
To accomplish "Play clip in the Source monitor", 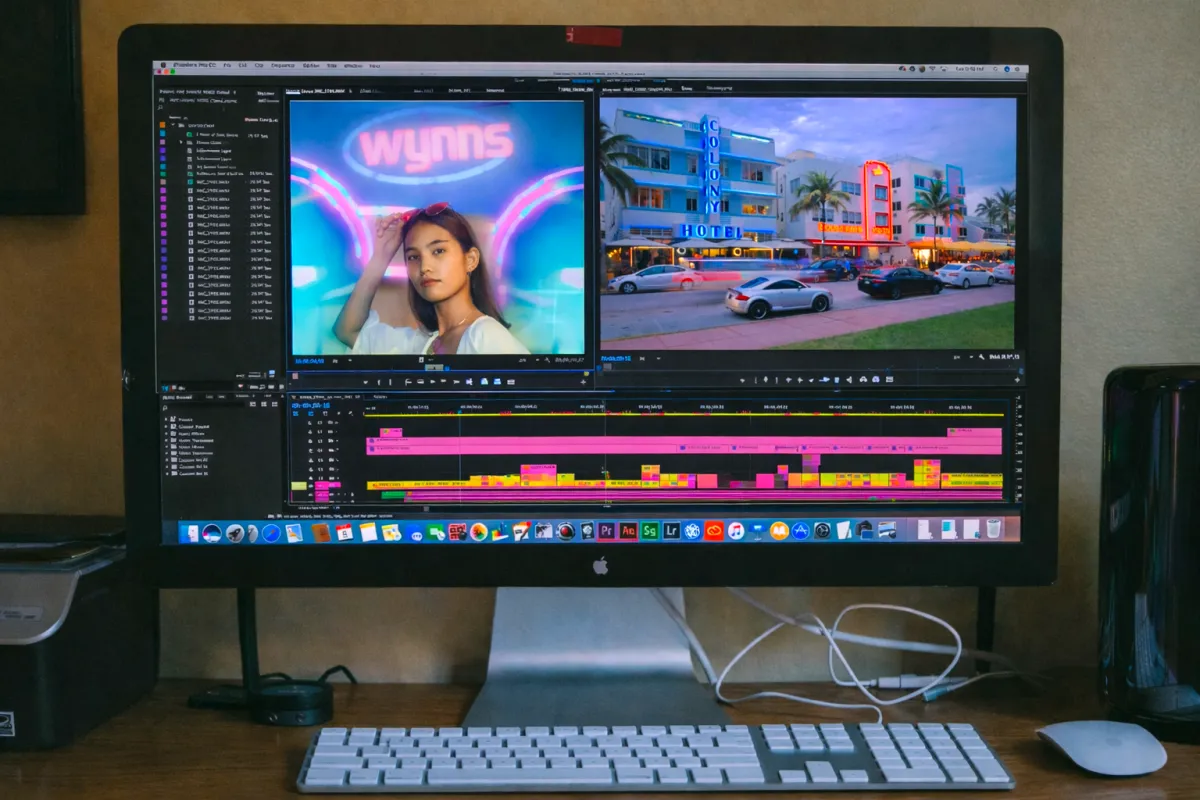I will [x=433, y=381].
